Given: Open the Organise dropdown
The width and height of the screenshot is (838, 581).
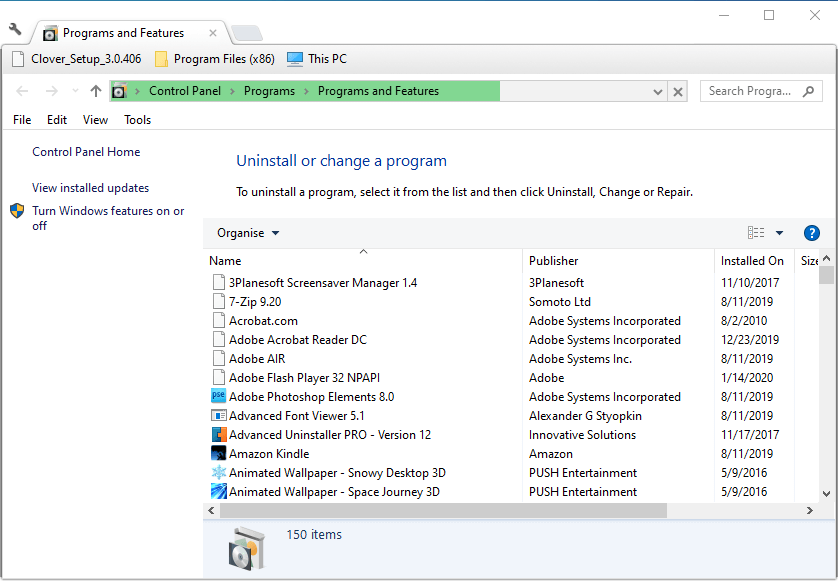Looking at the screenshot, I should point(246,232).
